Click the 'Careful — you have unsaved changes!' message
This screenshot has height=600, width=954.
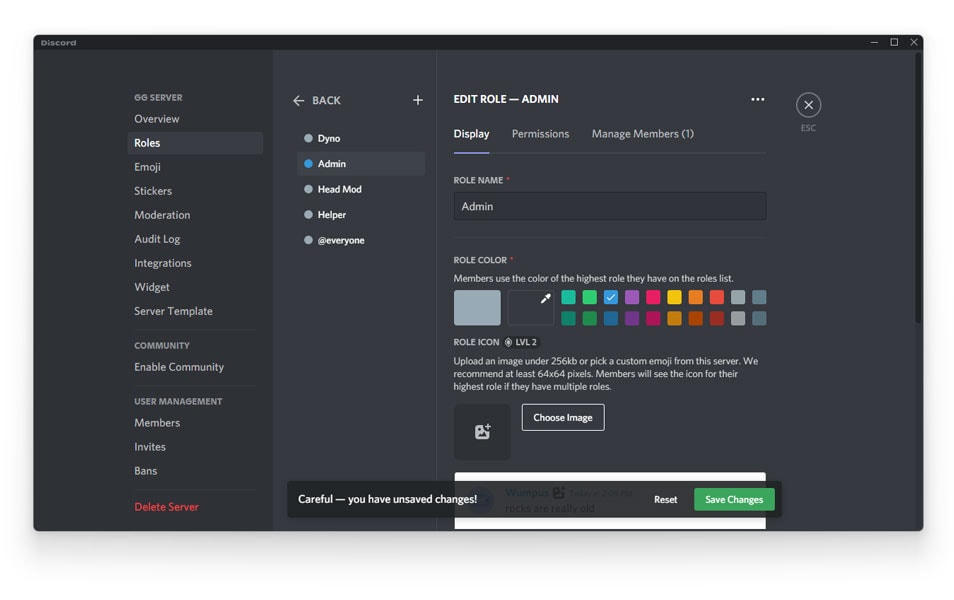[388, 500]
